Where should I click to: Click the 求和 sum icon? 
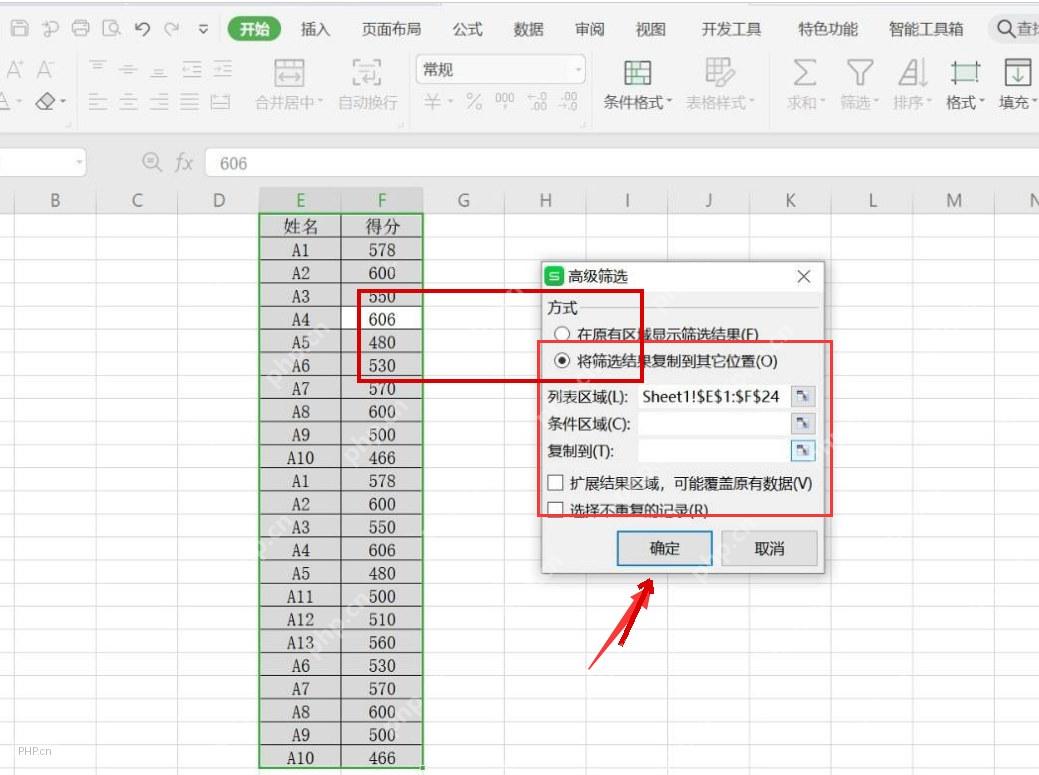(x=805, y=73)
